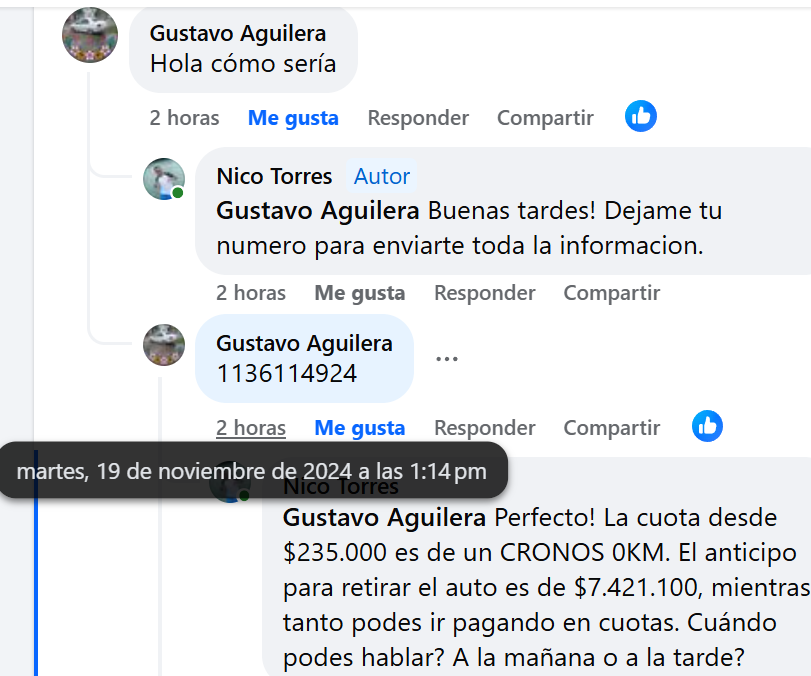
Task: Open Nico Torres name next to Autor badge
Action: (274, 176)
